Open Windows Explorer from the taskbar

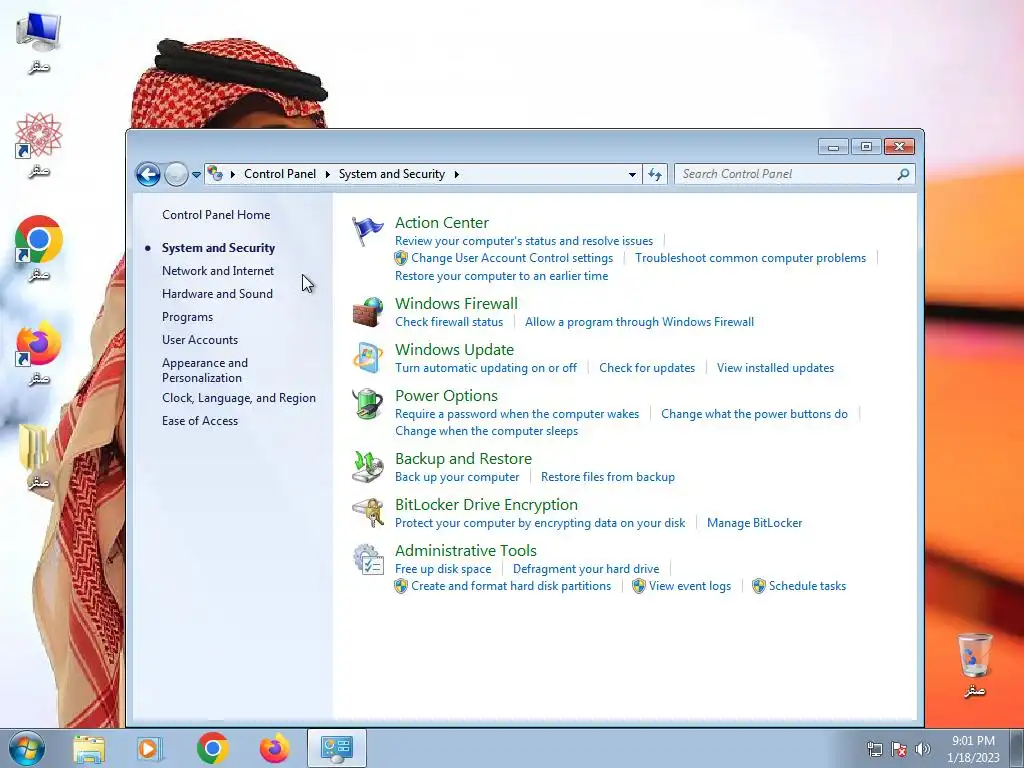point(89,748)
